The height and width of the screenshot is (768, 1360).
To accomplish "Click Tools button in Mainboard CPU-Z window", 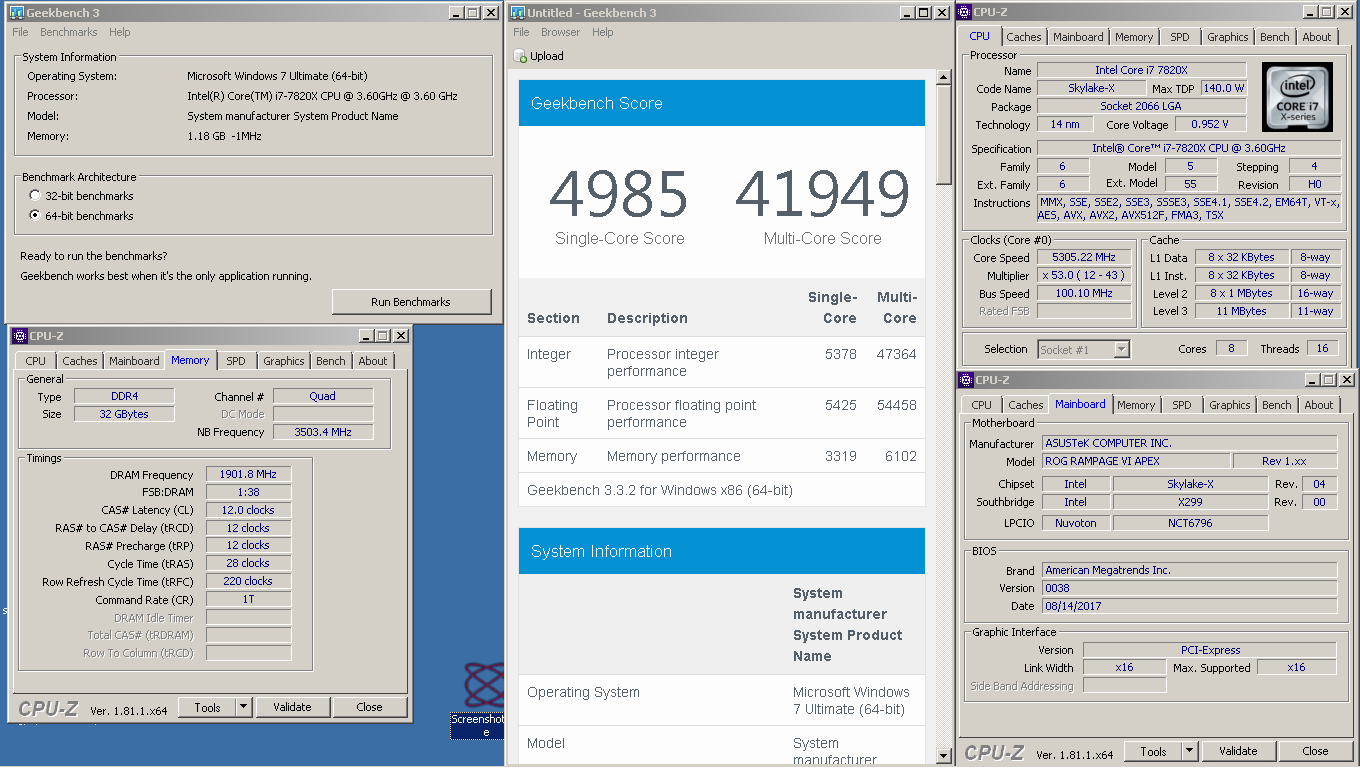I will tap(1153, 751).
